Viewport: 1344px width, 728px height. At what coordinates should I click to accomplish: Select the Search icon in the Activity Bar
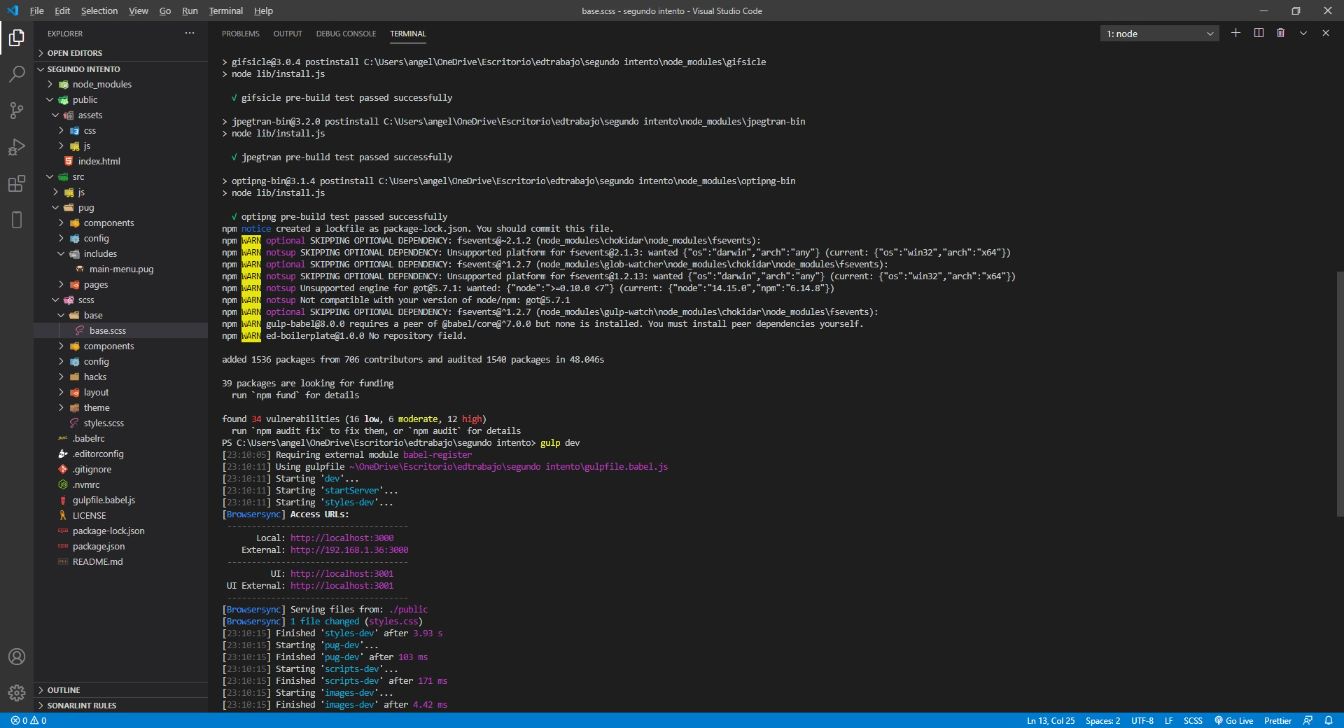pyautogui.click(x=16, y=71)
